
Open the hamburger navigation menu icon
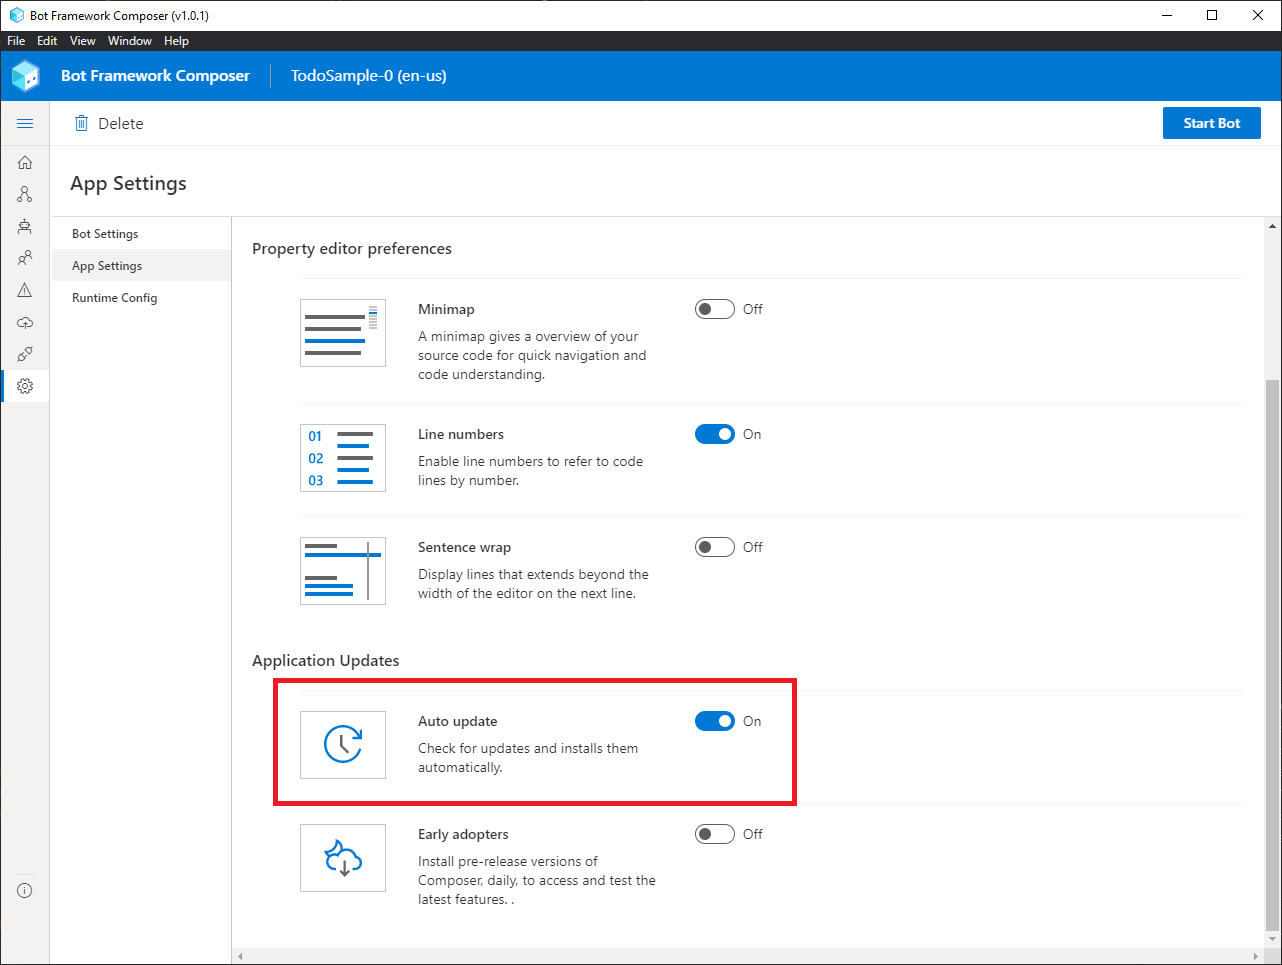pyautogui.click(x=25, y=123)
